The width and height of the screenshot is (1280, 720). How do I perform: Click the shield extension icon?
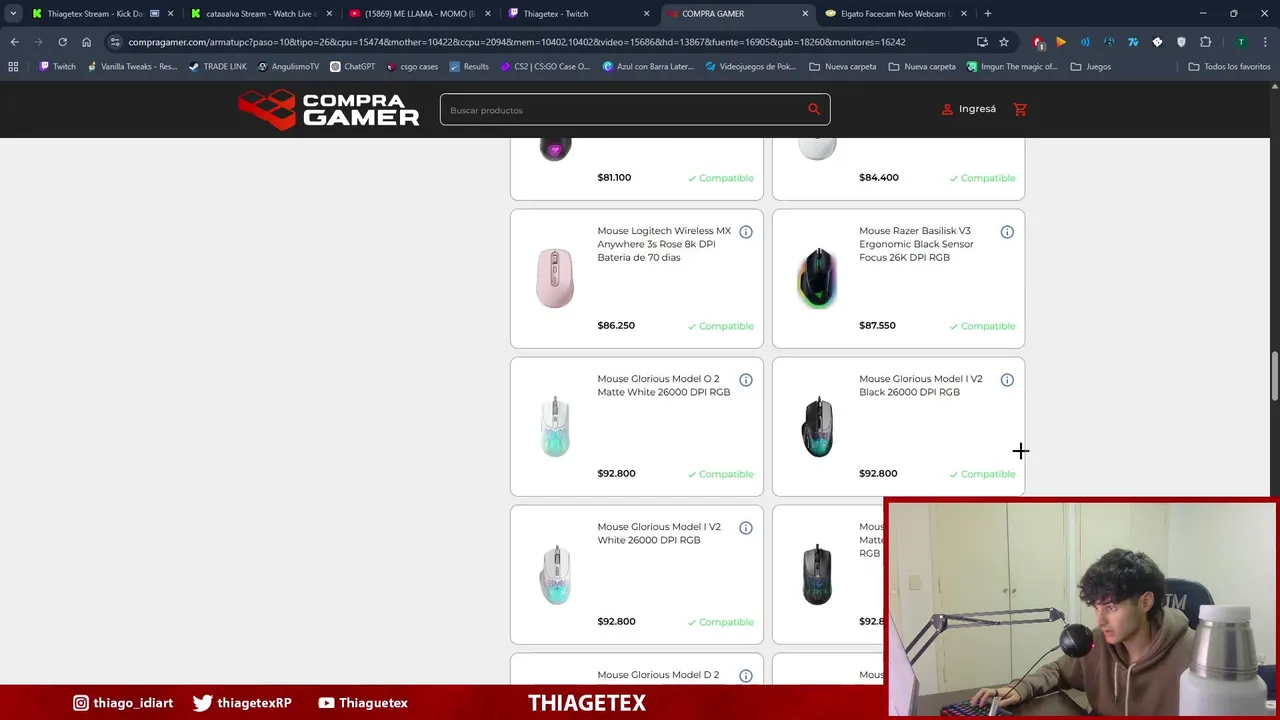(1181, 42)
